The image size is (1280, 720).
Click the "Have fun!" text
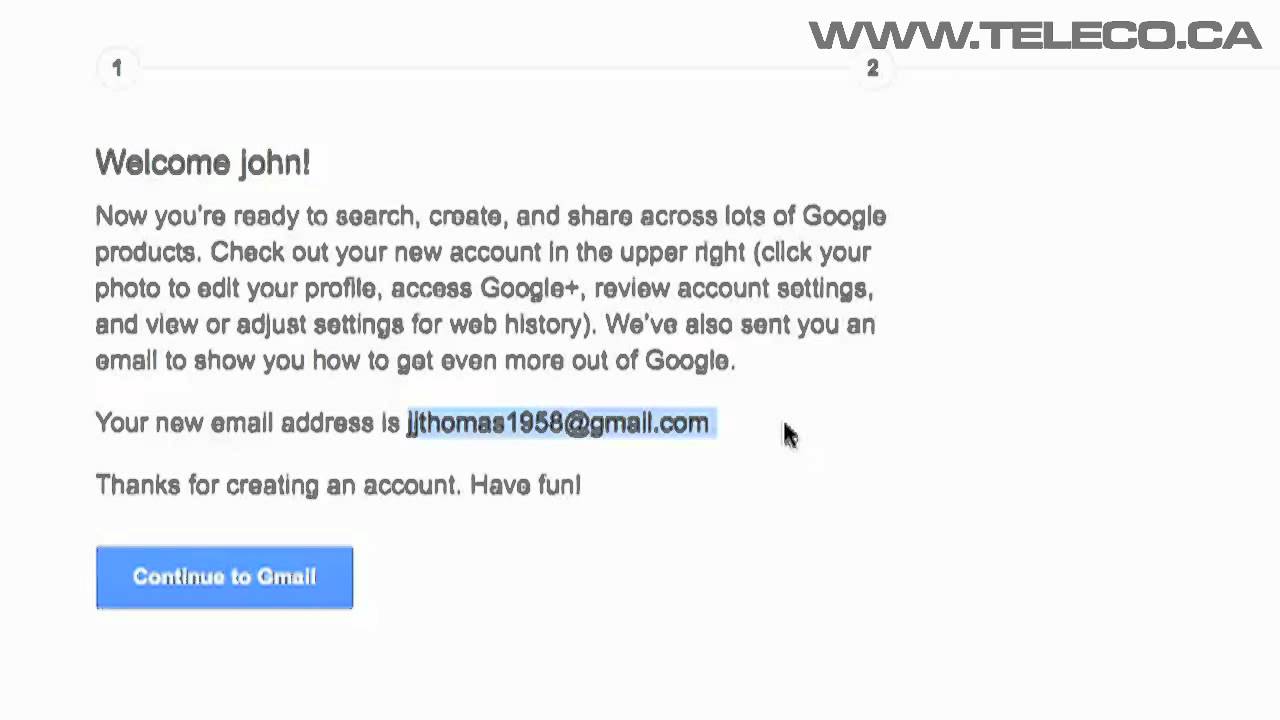pyautogui.click(x=525, y=485)
